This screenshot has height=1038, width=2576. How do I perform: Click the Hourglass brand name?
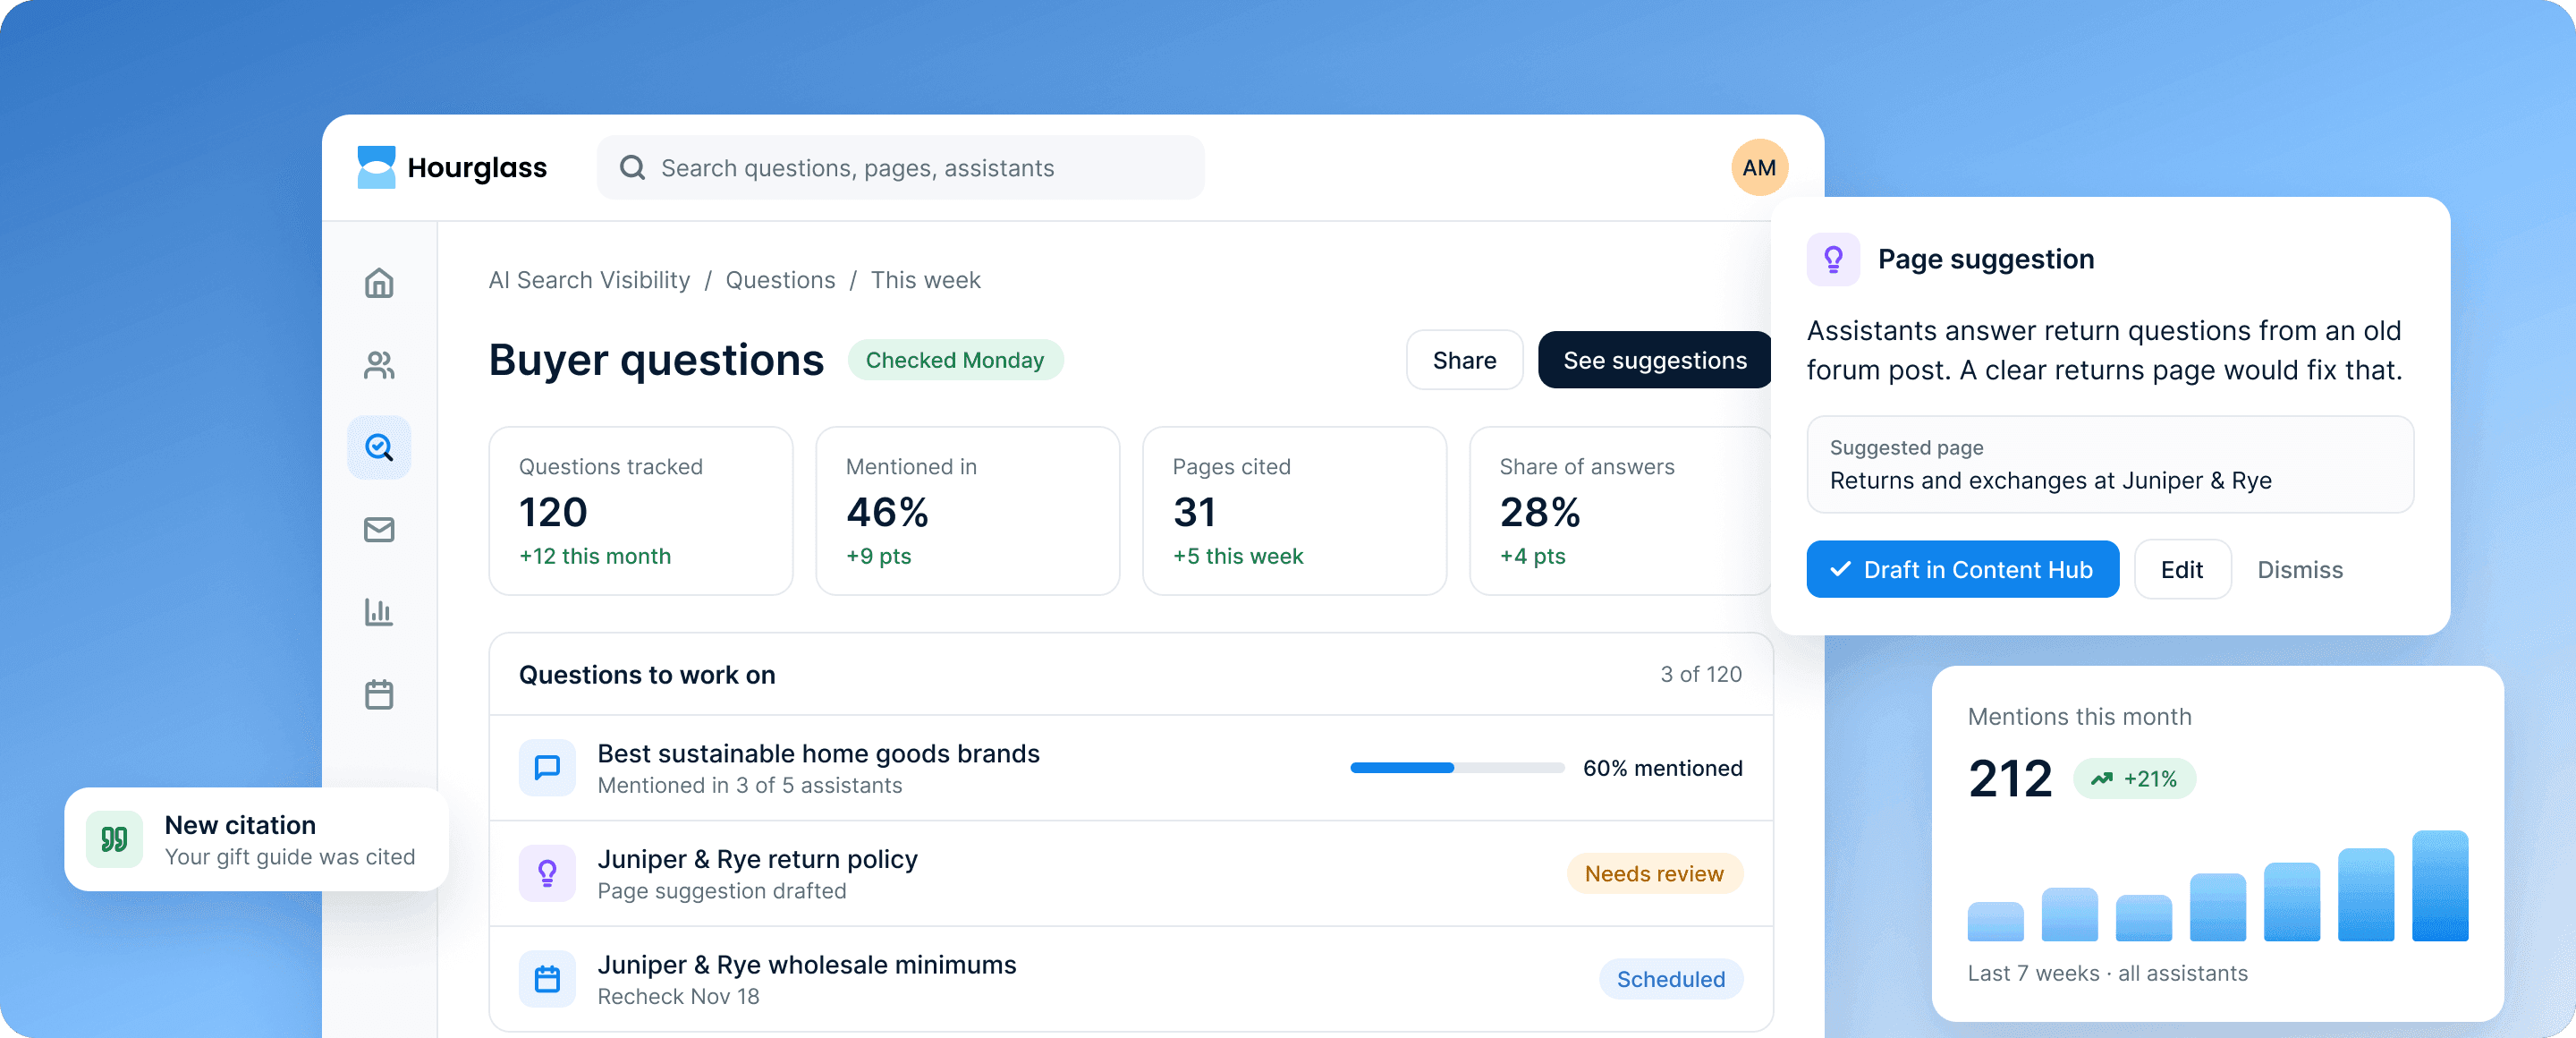[477, 167]
